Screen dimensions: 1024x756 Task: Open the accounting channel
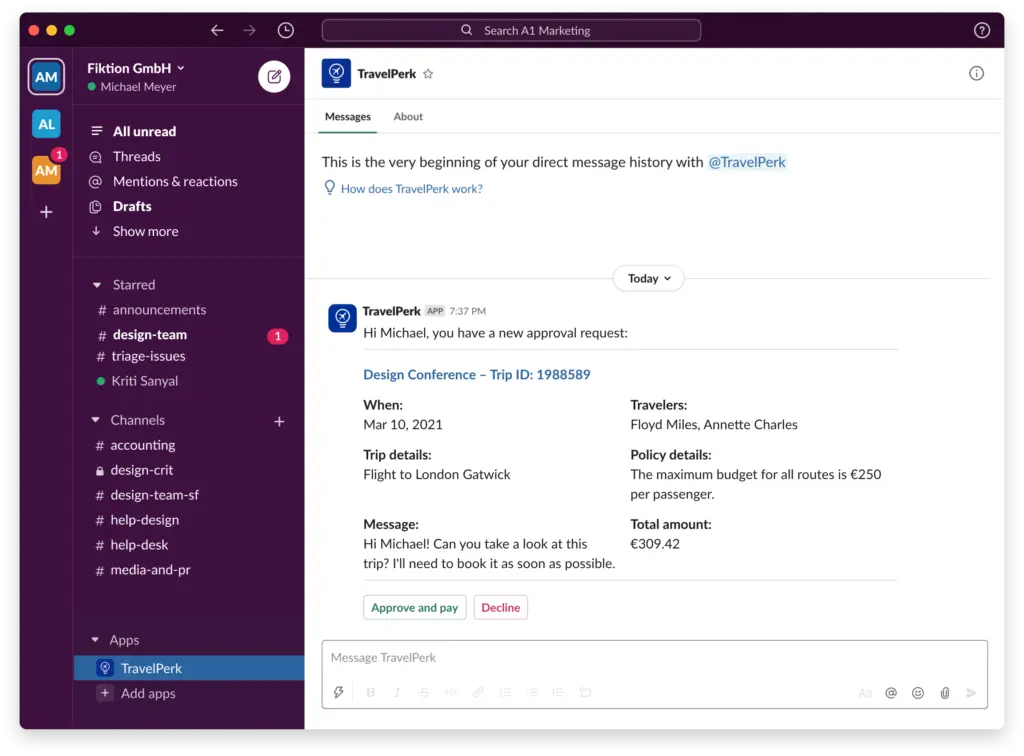[x=142, y=445]
